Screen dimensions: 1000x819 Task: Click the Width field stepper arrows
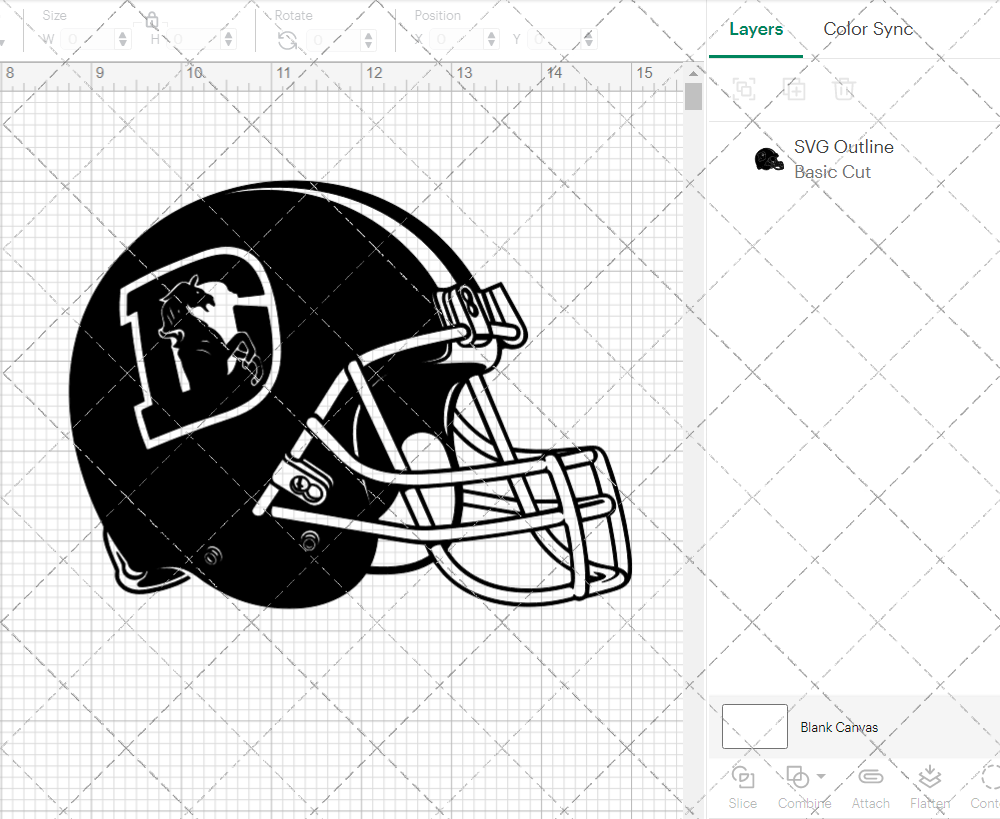[x=122, y=39]
